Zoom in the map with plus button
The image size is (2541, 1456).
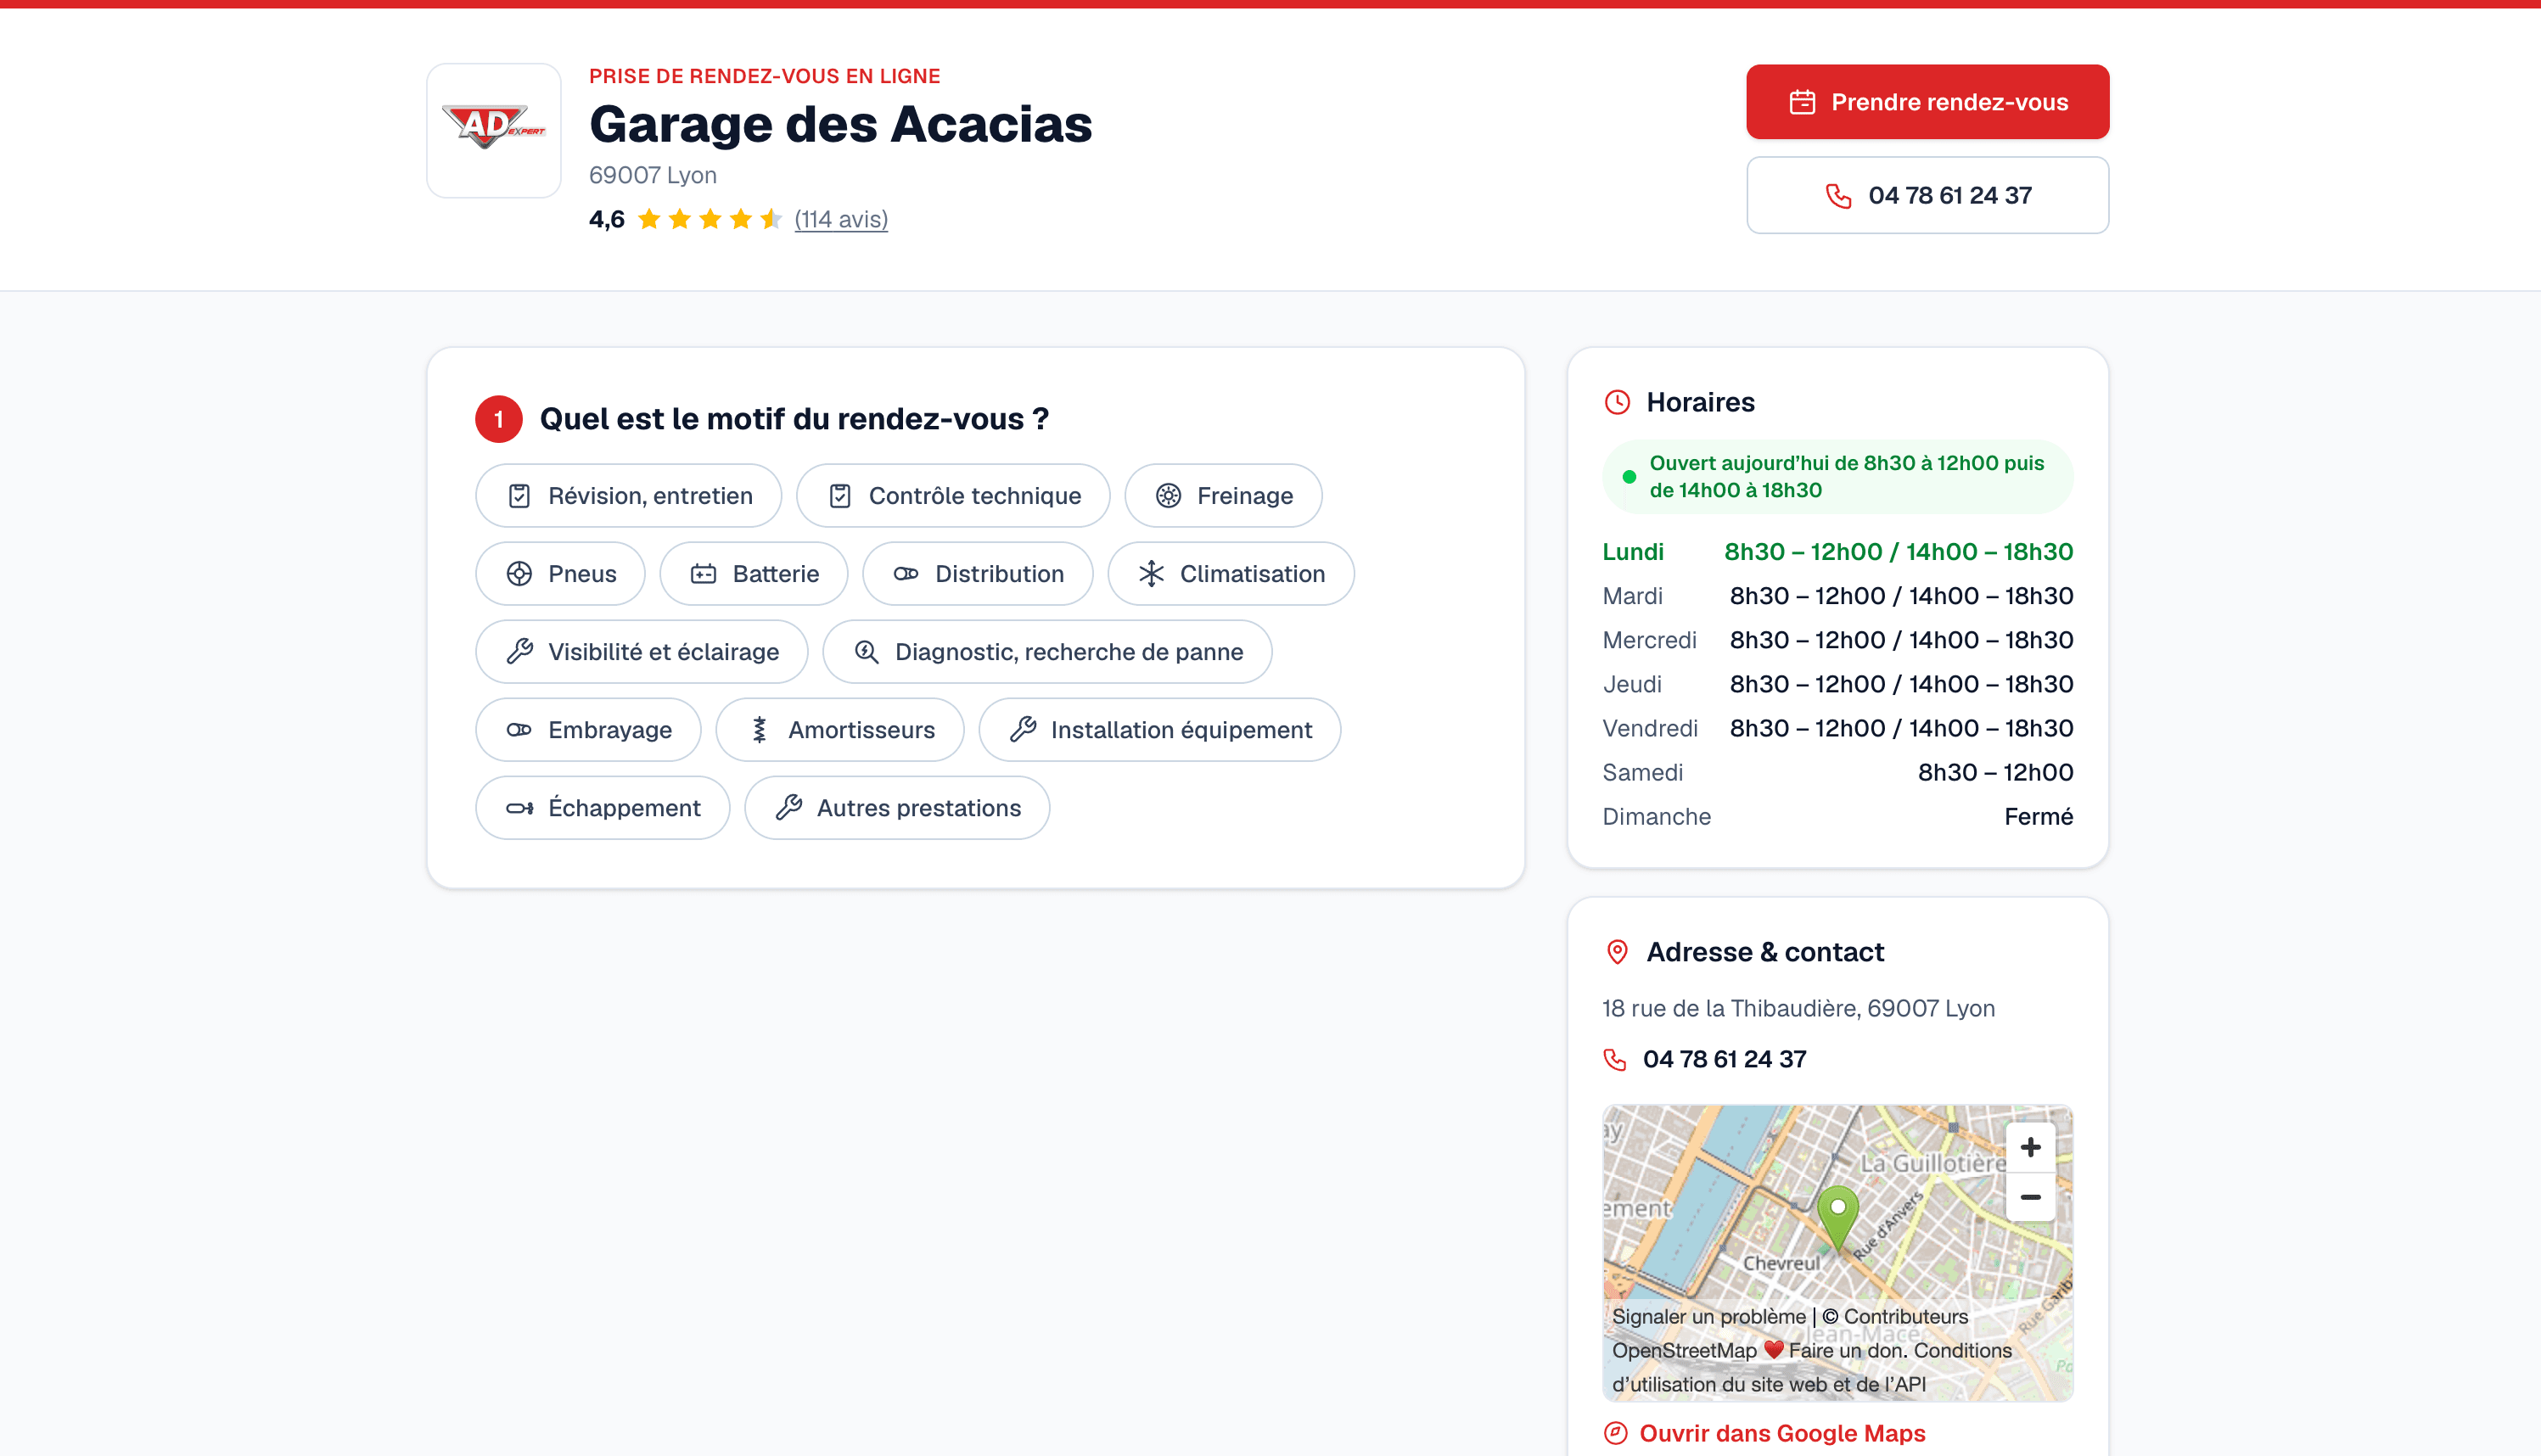(2030, 1147)
